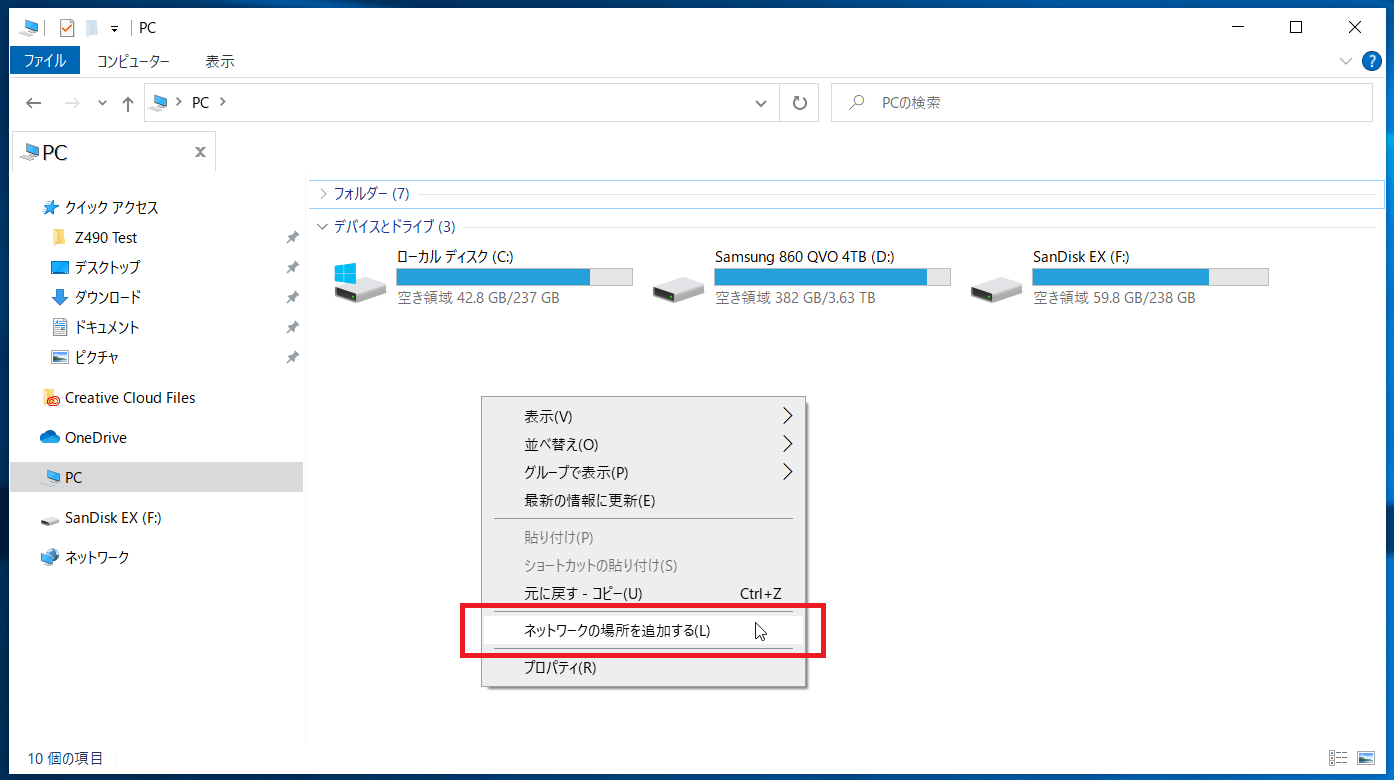
Task: Open the 表示 ribbon tab
Action: 220,61
